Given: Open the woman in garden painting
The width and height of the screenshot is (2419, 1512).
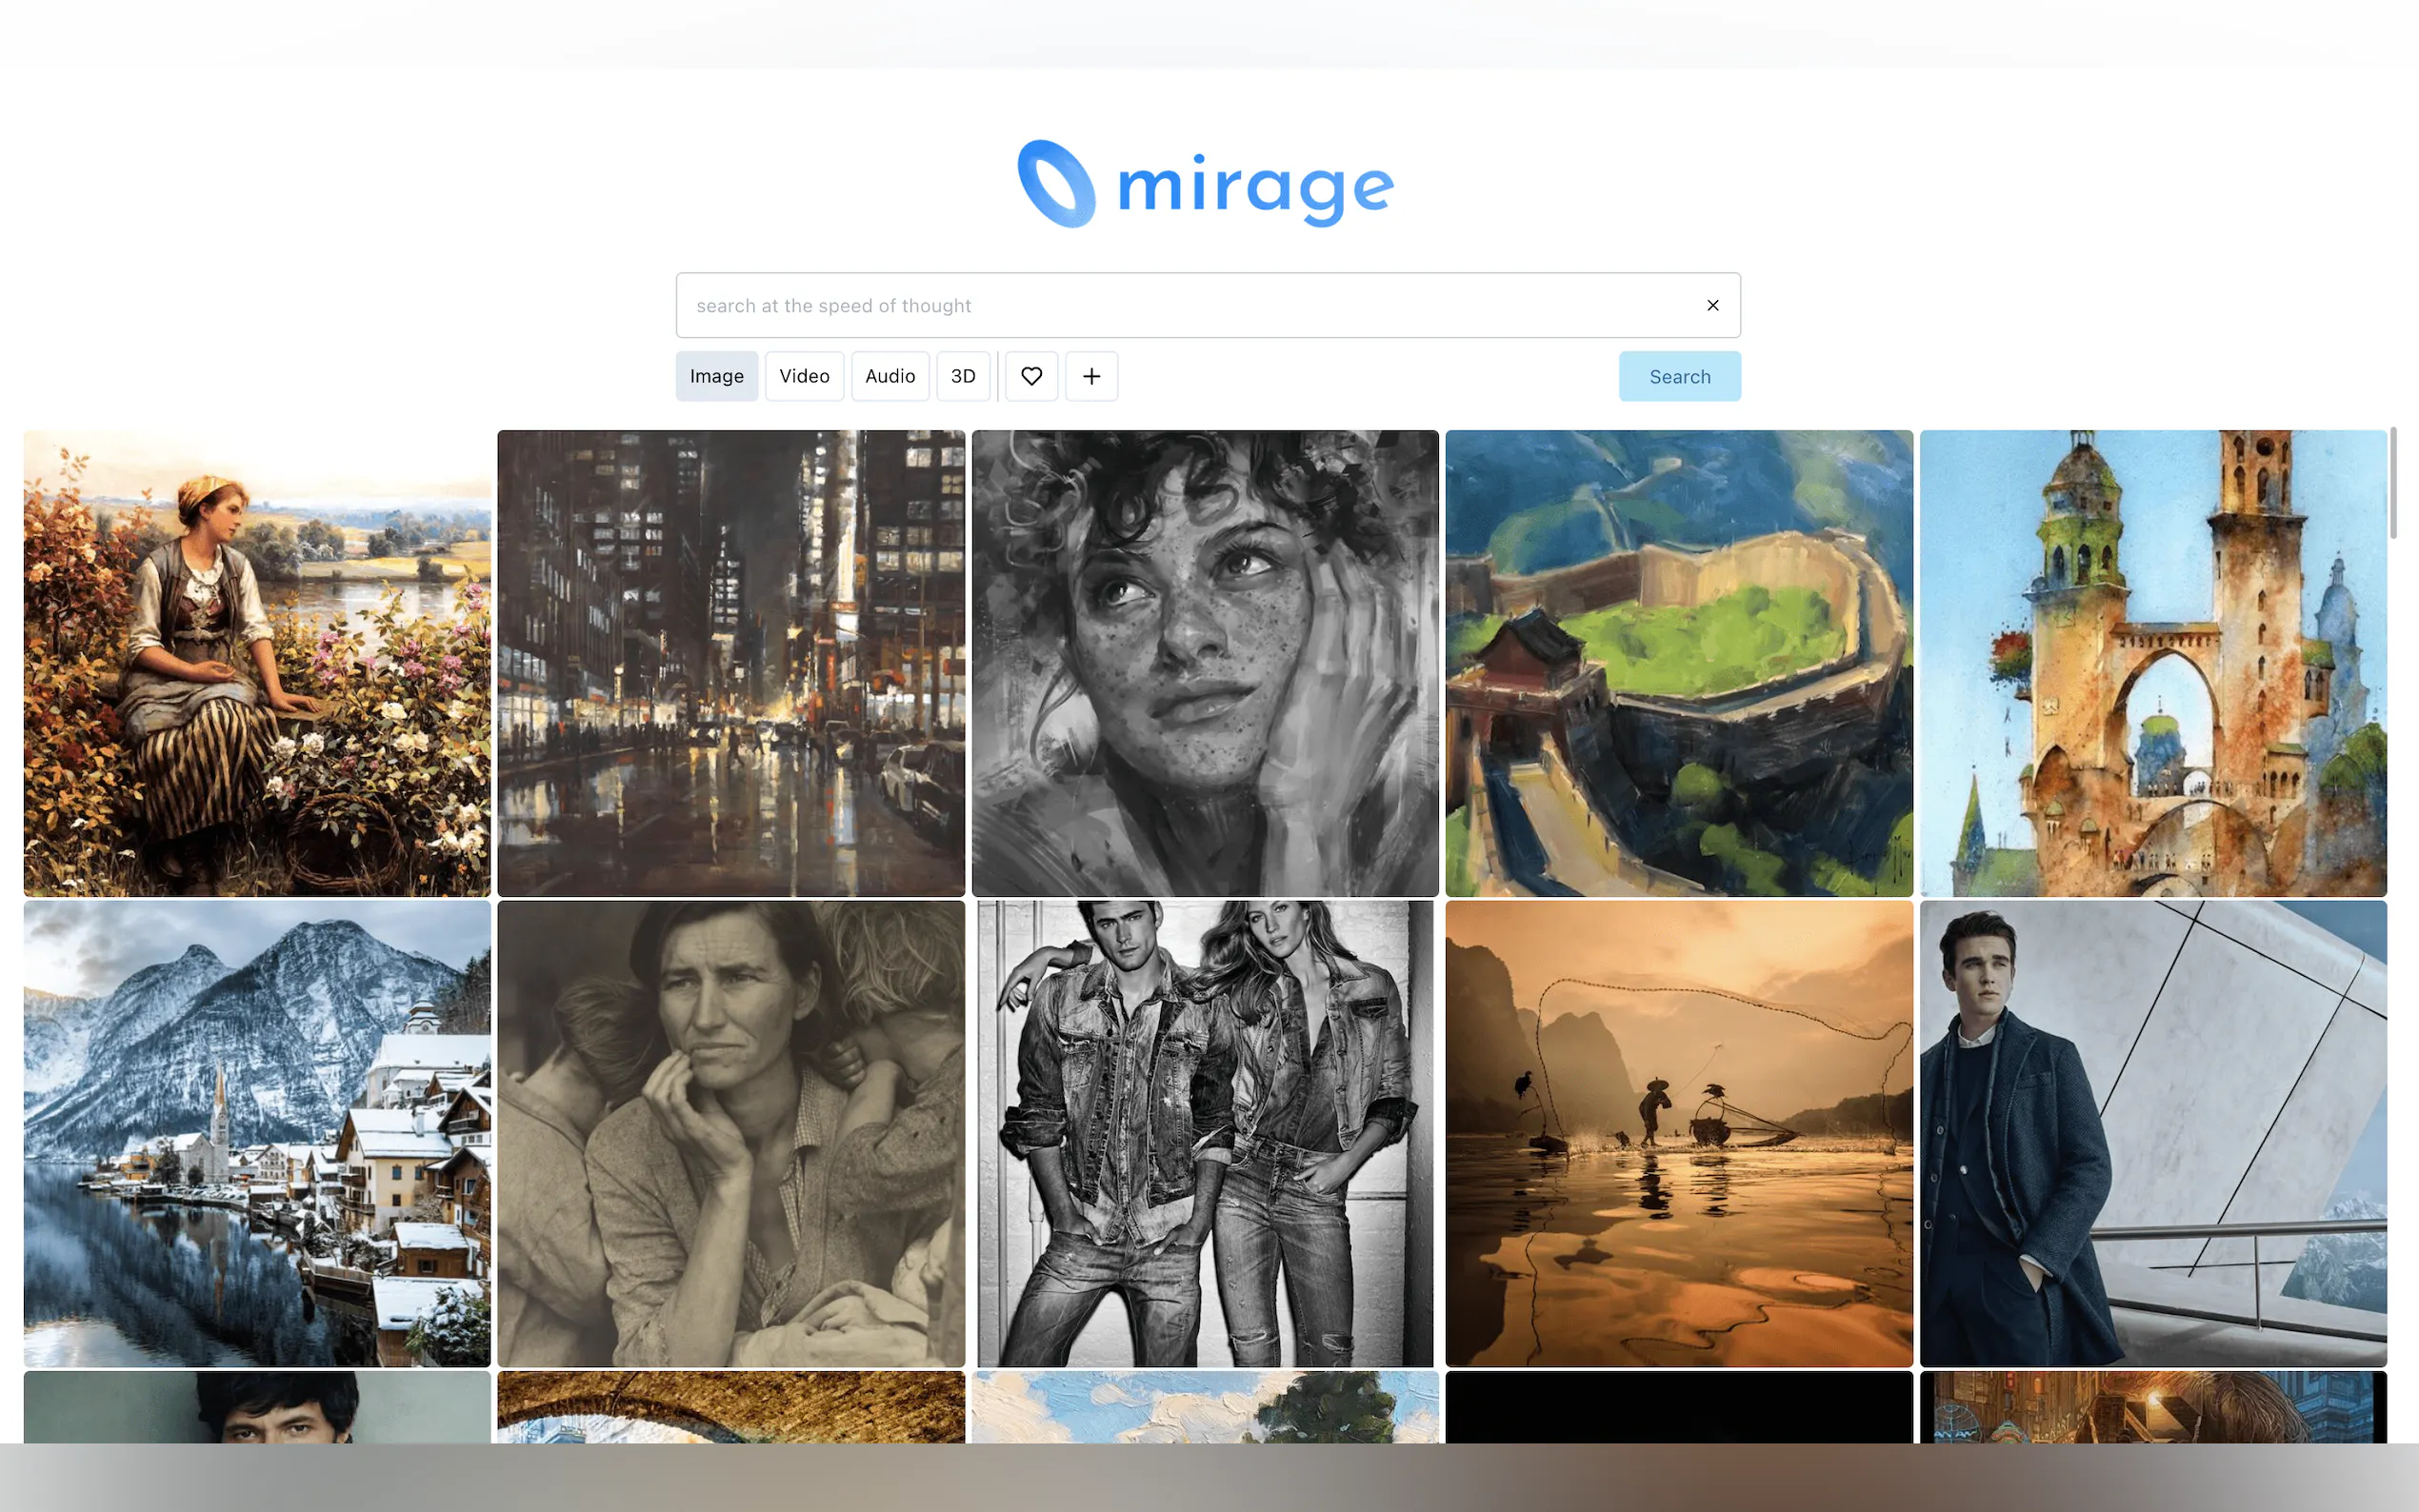Looking at the screenshot, I should pyautogui.click(x=257, y=663).
